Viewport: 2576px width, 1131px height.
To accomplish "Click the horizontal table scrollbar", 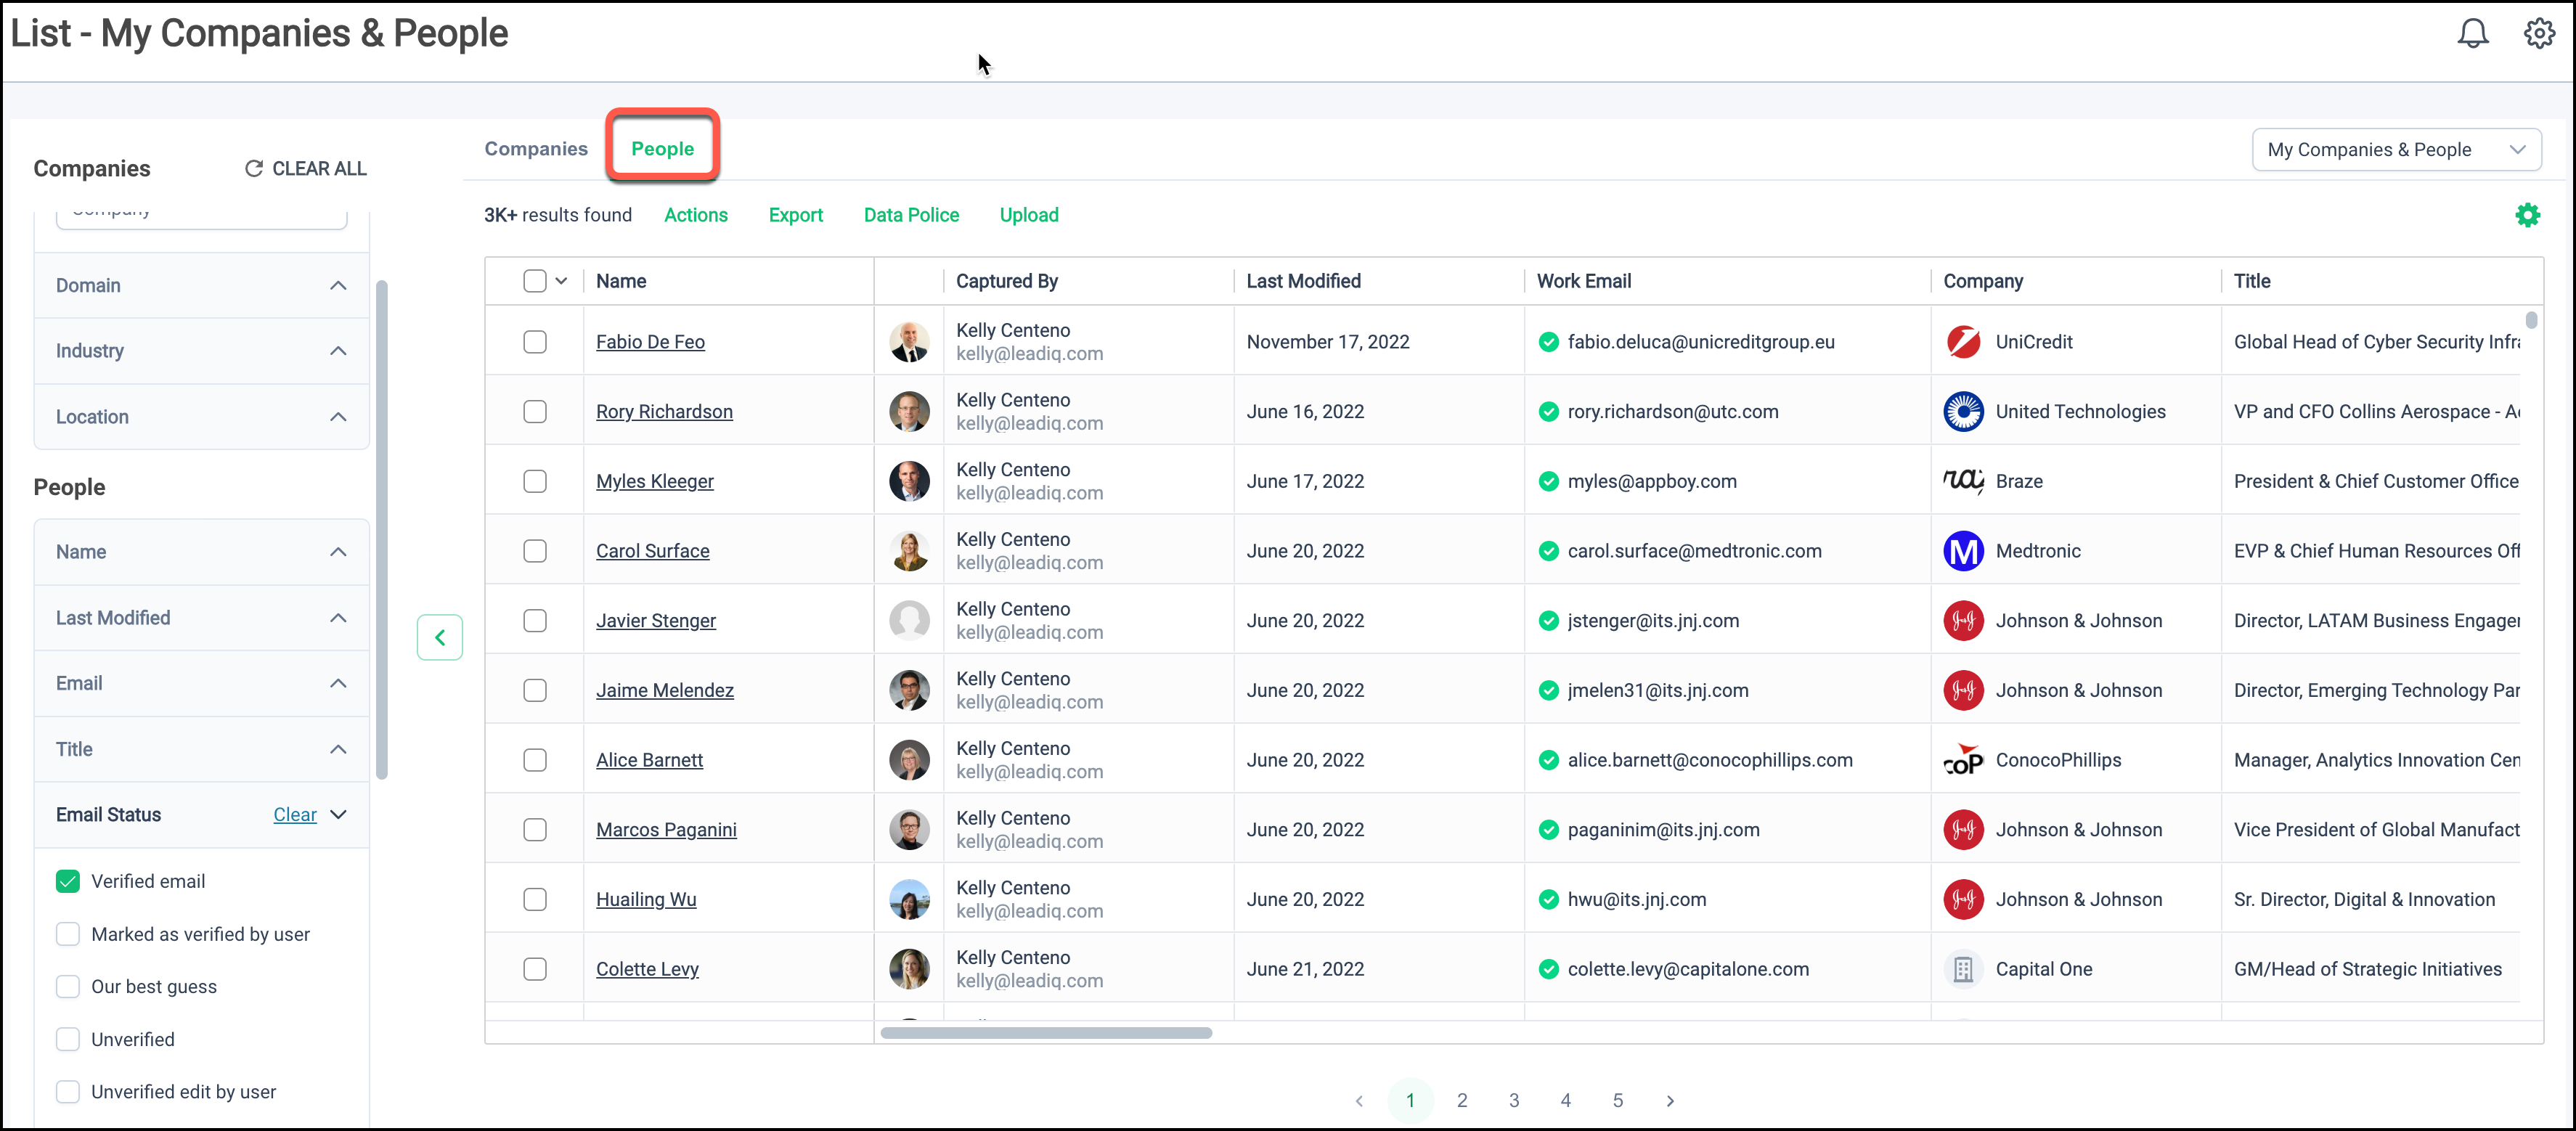I will [x=1045, y=1033].
